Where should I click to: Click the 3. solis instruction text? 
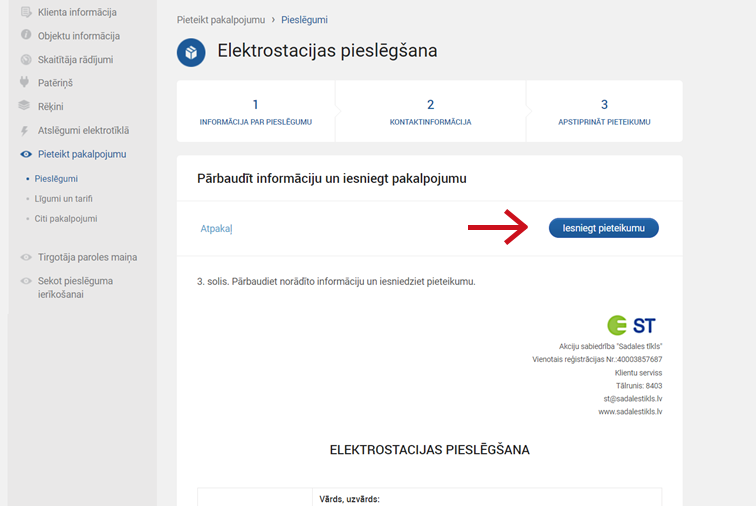pos(336,281)
